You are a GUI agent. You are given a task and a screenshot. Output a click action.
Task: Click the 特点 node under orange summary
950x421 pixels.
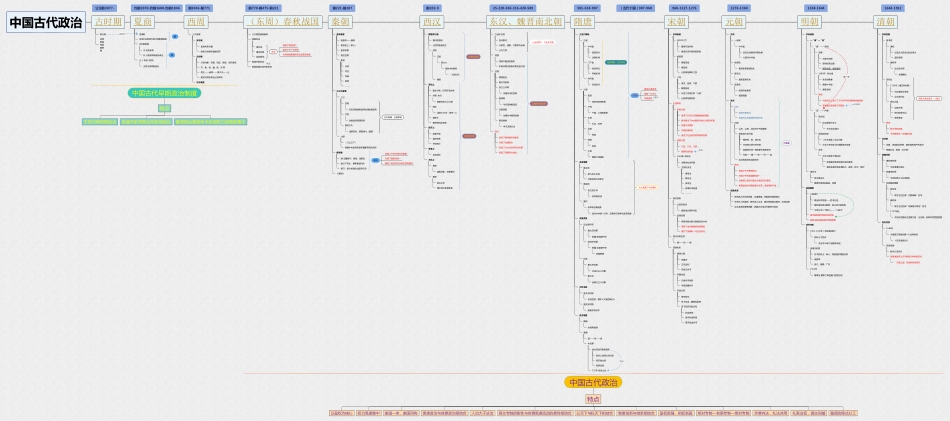tap(593, 398)
